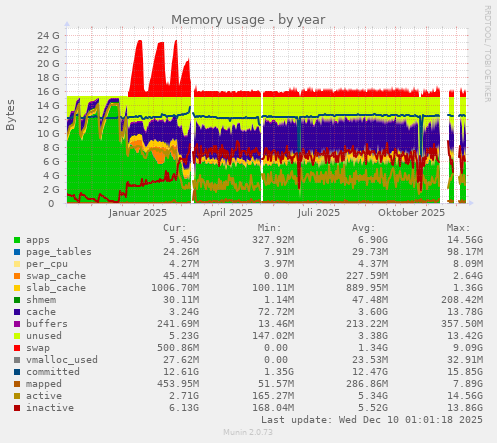Click the brown mapped legend swatch
The width and height of the screenshot is (497, 443).
point(17,384)
